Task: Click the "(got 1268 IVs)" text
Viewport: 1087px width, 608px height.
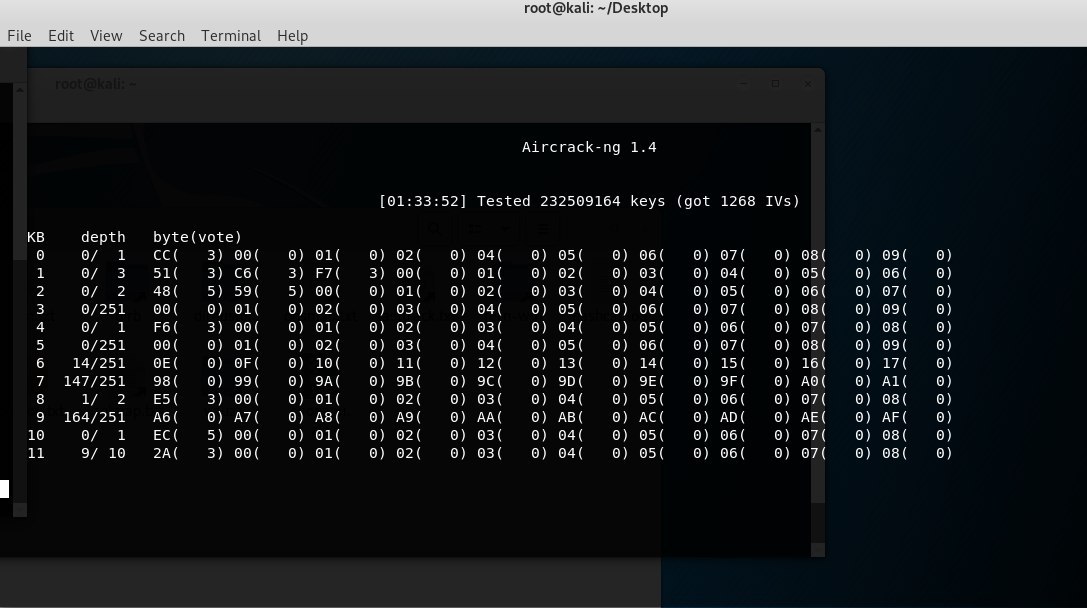Action: (x=738, y=201)
